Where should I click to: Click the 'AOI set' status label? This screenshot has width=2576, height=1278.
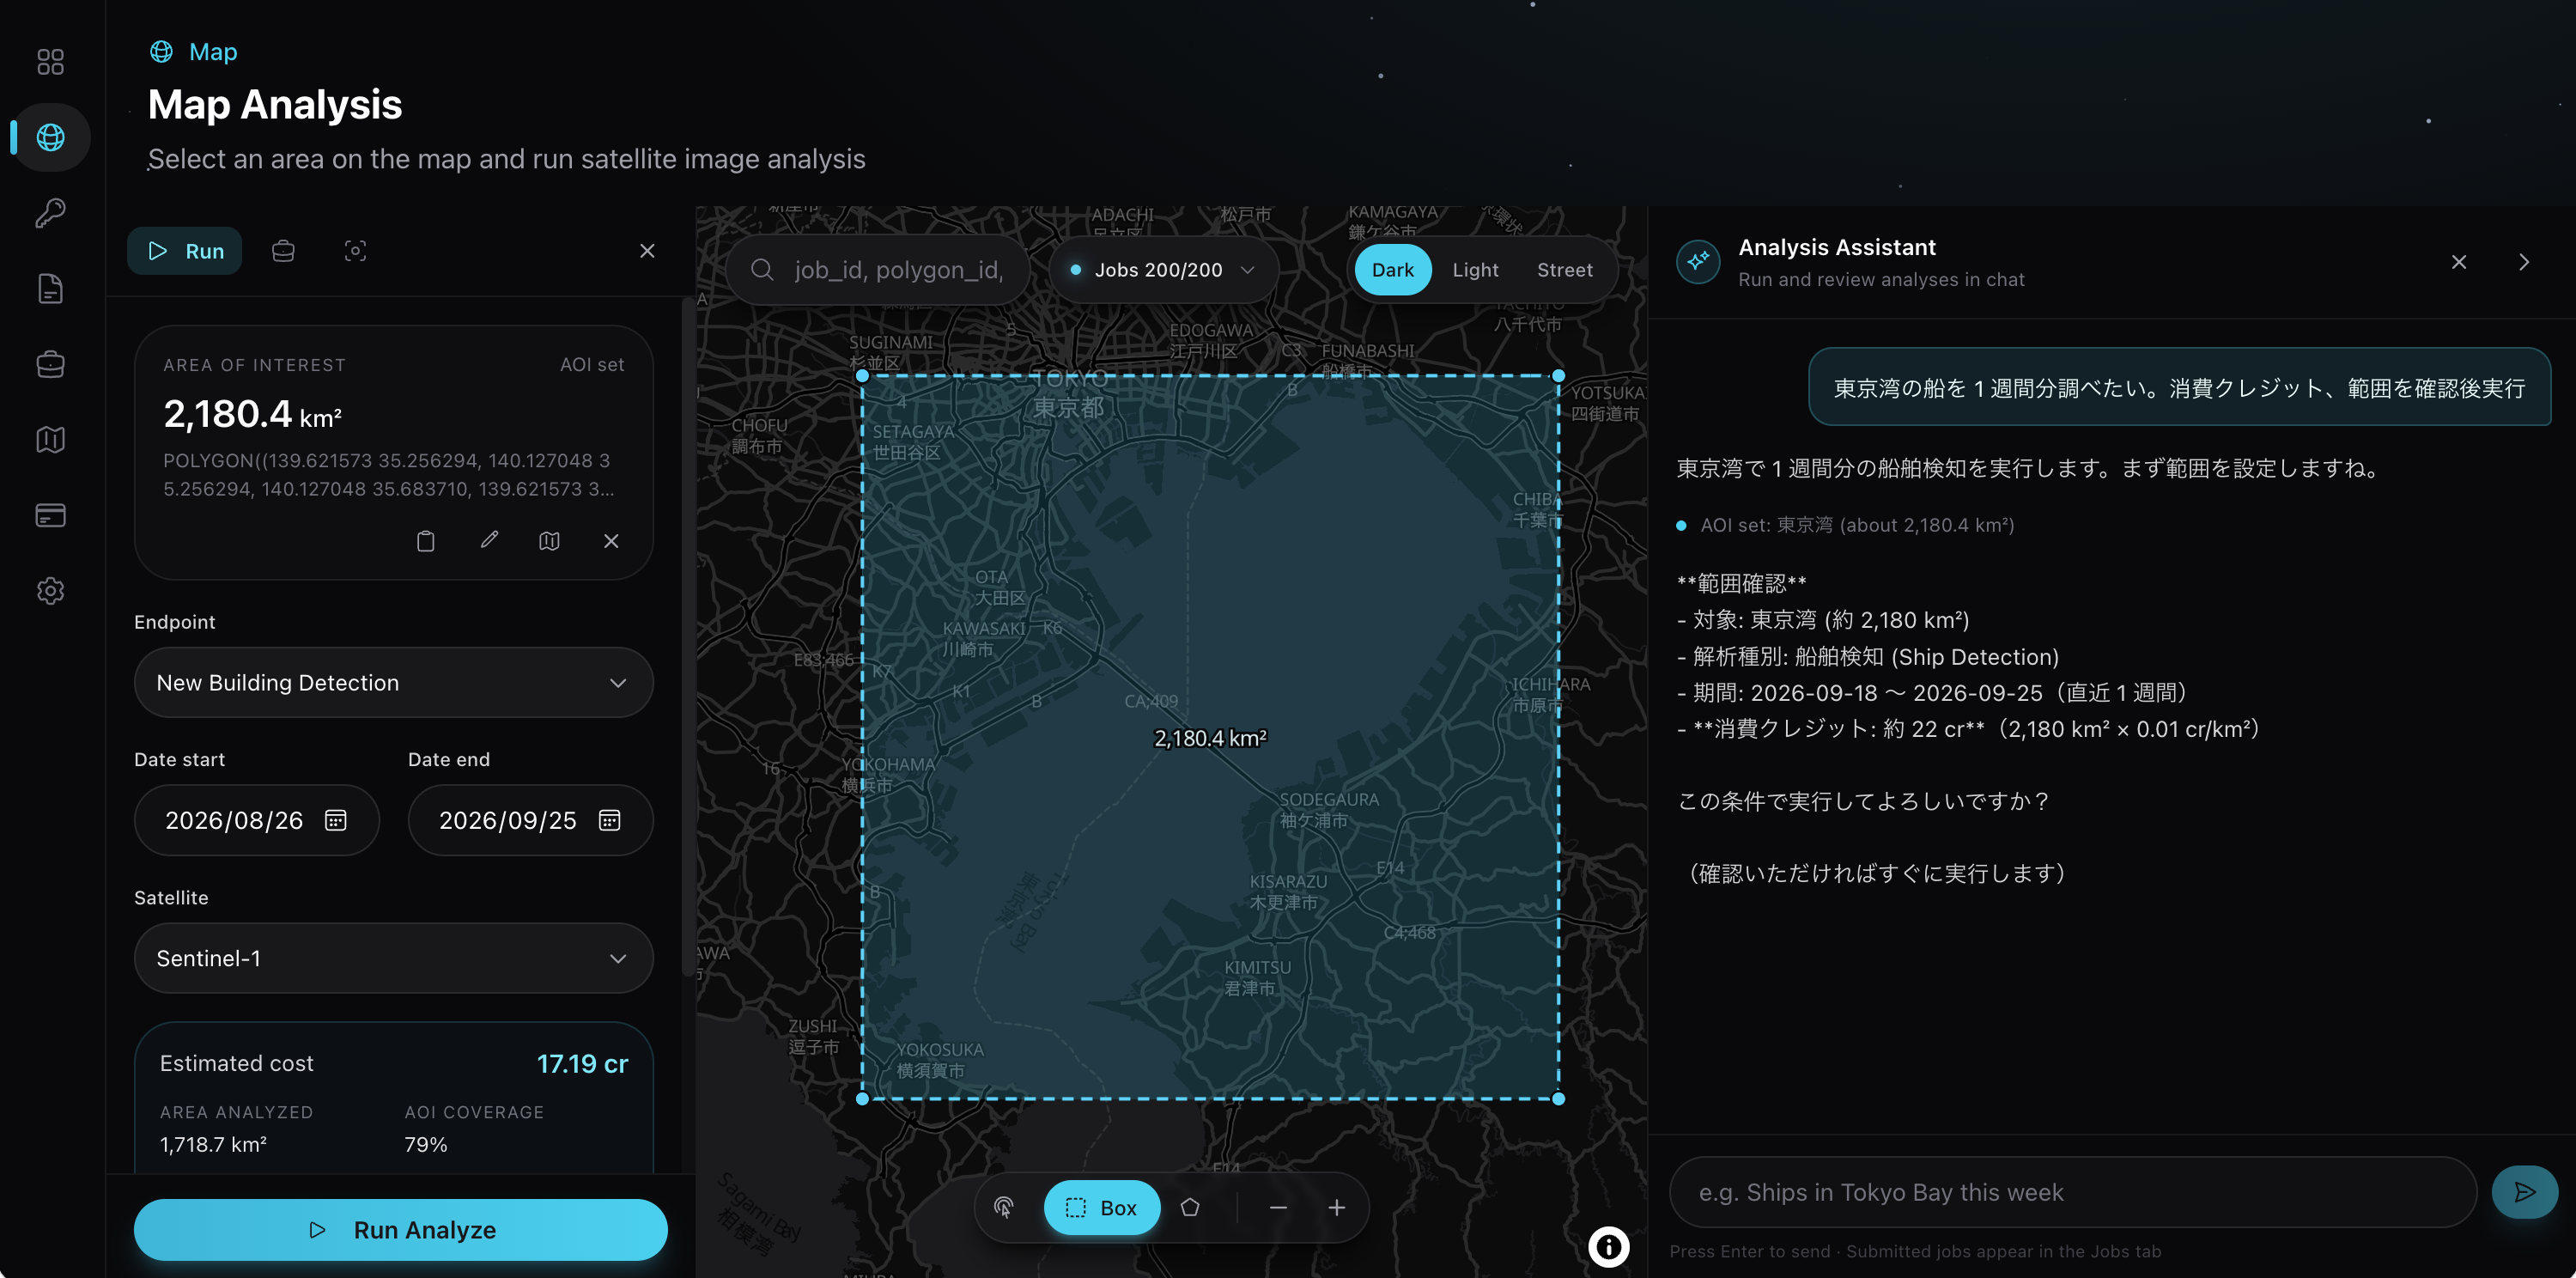(592, 365)
